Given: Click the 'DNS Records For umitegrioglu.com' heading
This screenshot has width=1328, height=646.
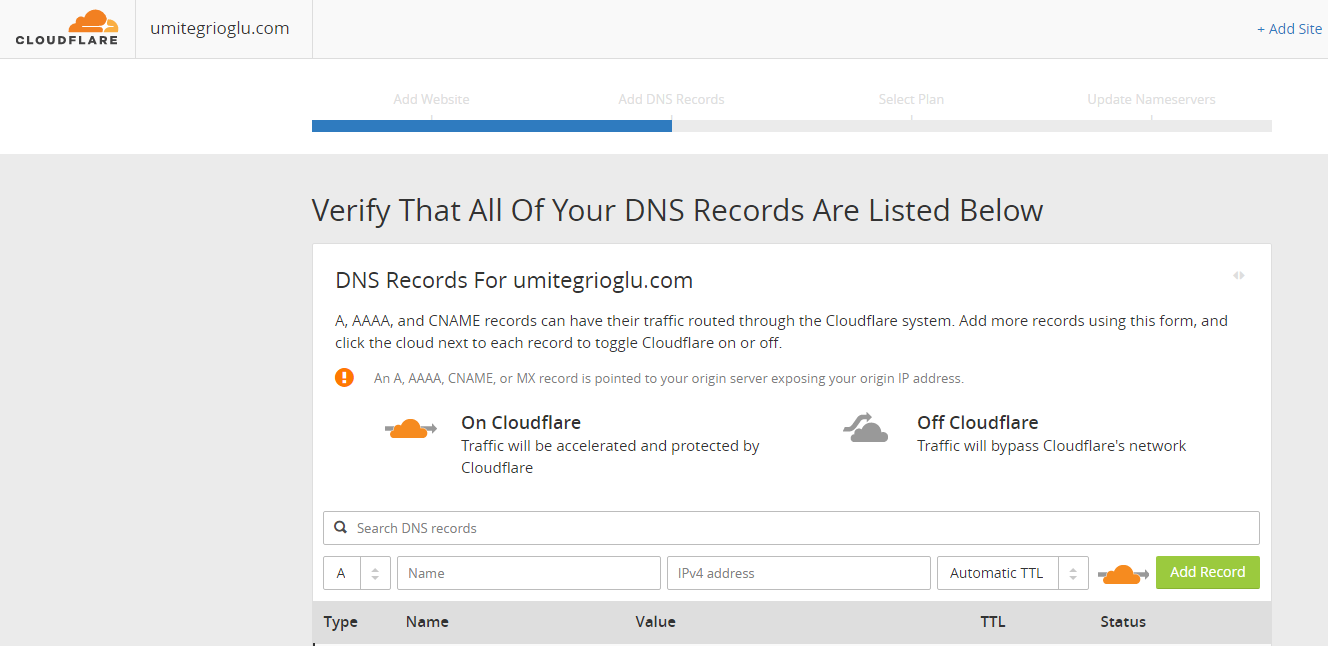Looking at the screenshot, I should point(514,280).
